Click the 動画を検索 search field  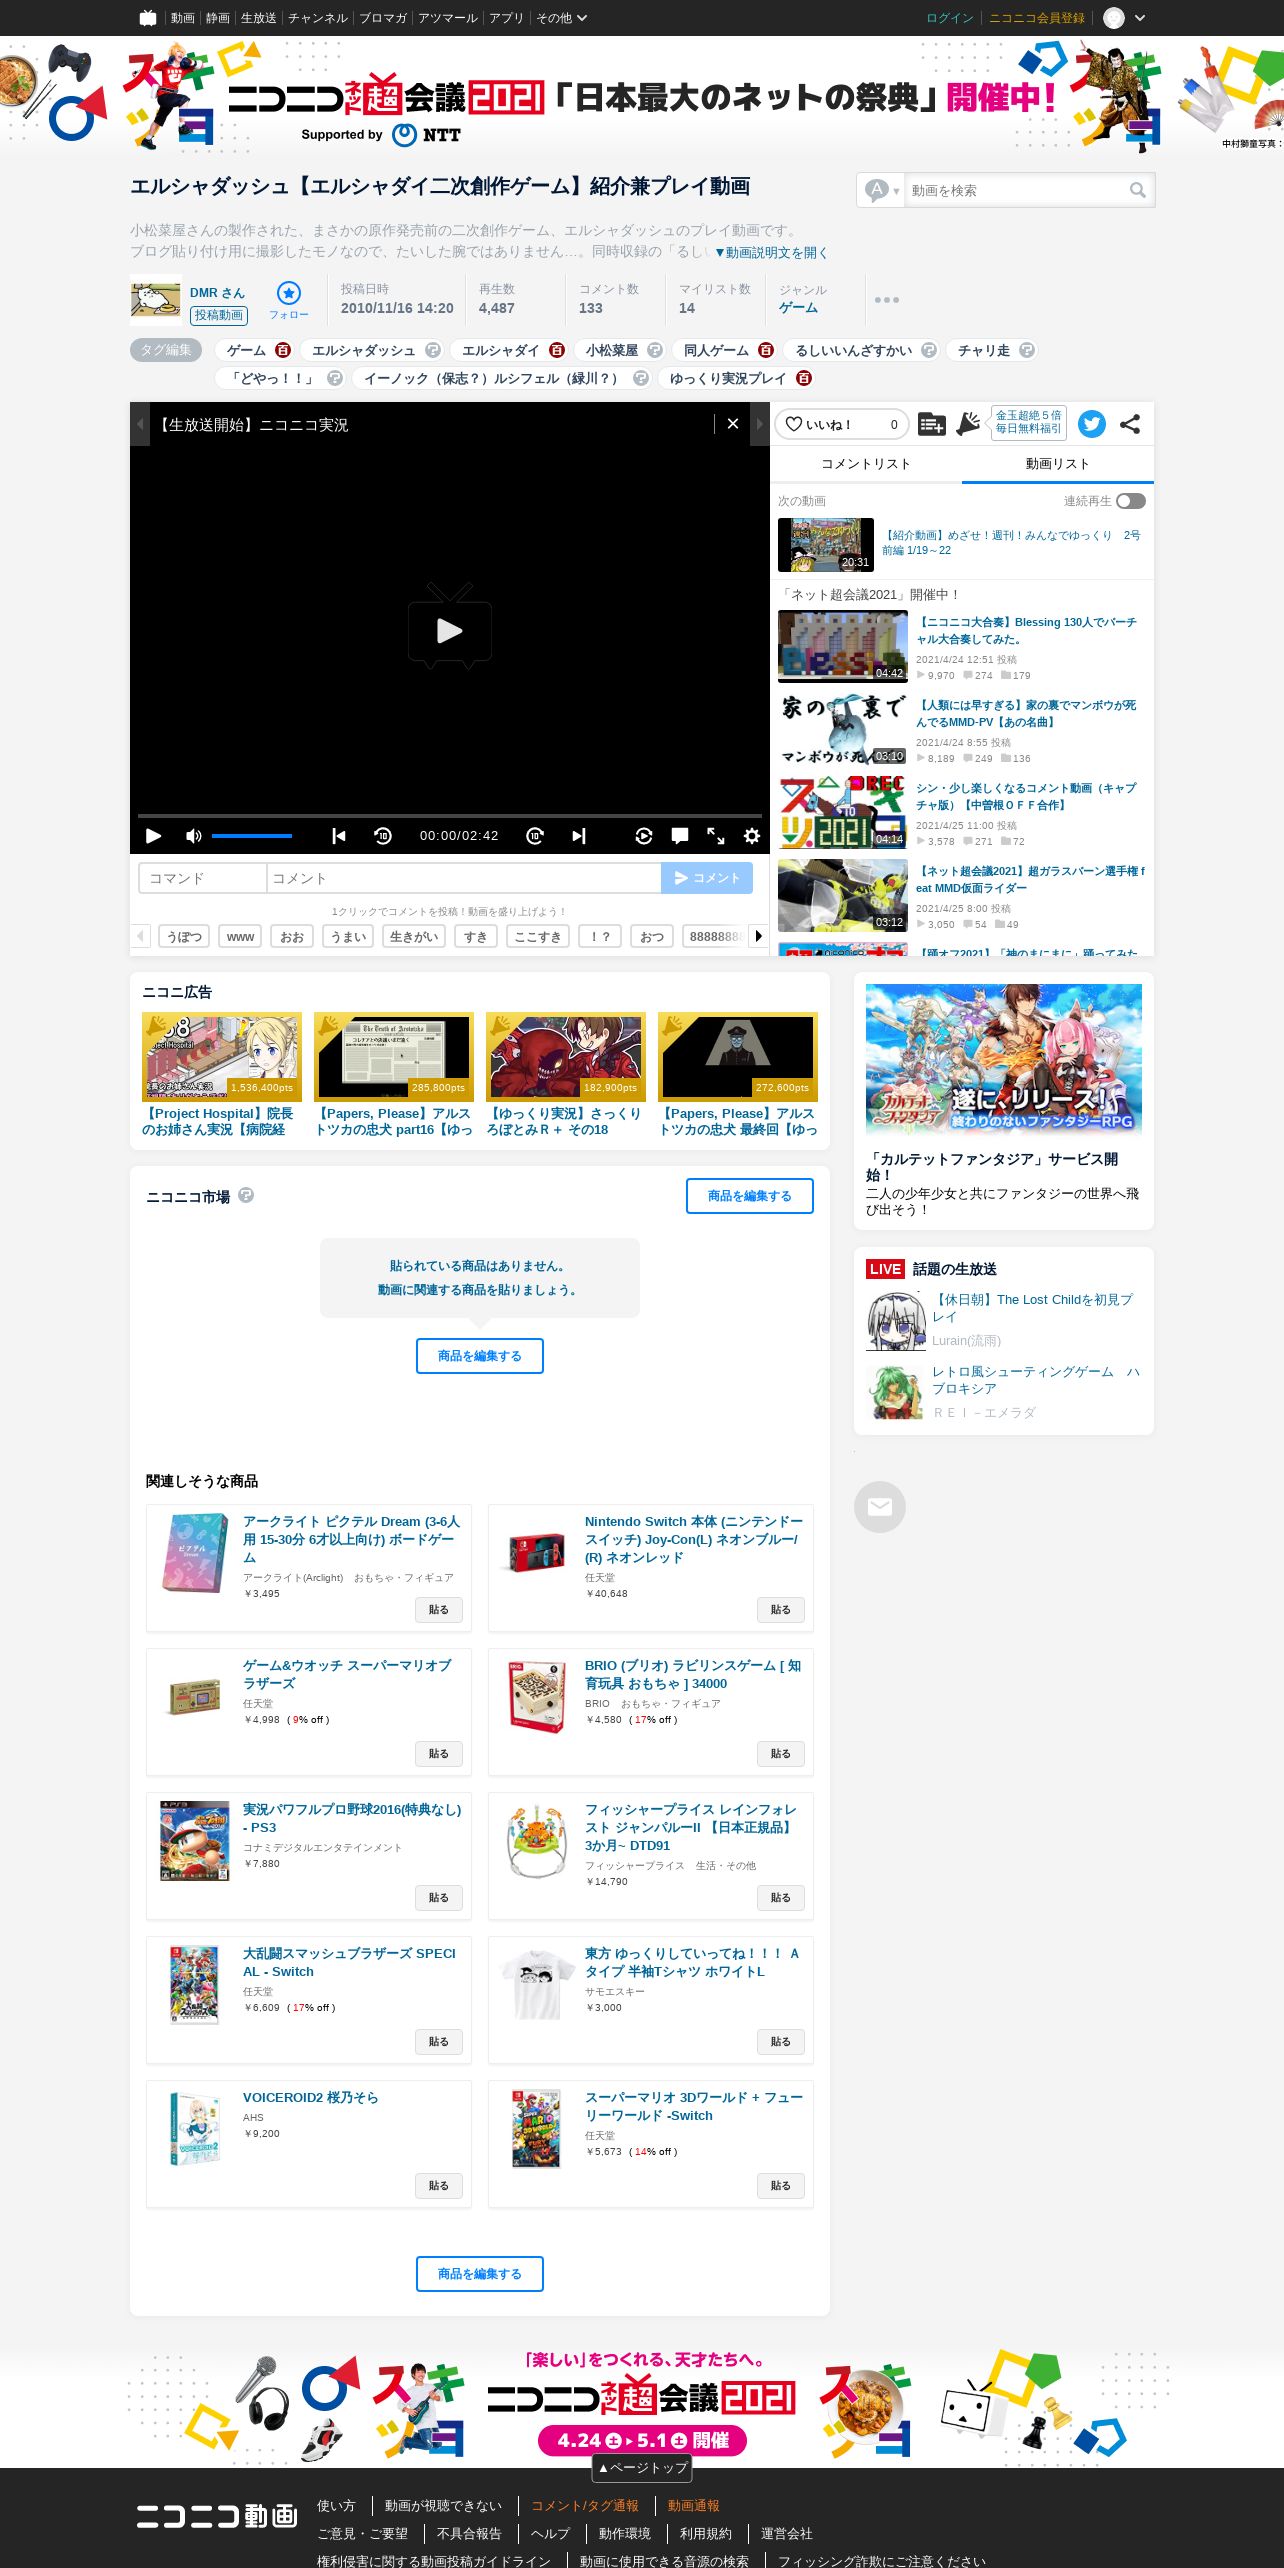pos(1015,190)
